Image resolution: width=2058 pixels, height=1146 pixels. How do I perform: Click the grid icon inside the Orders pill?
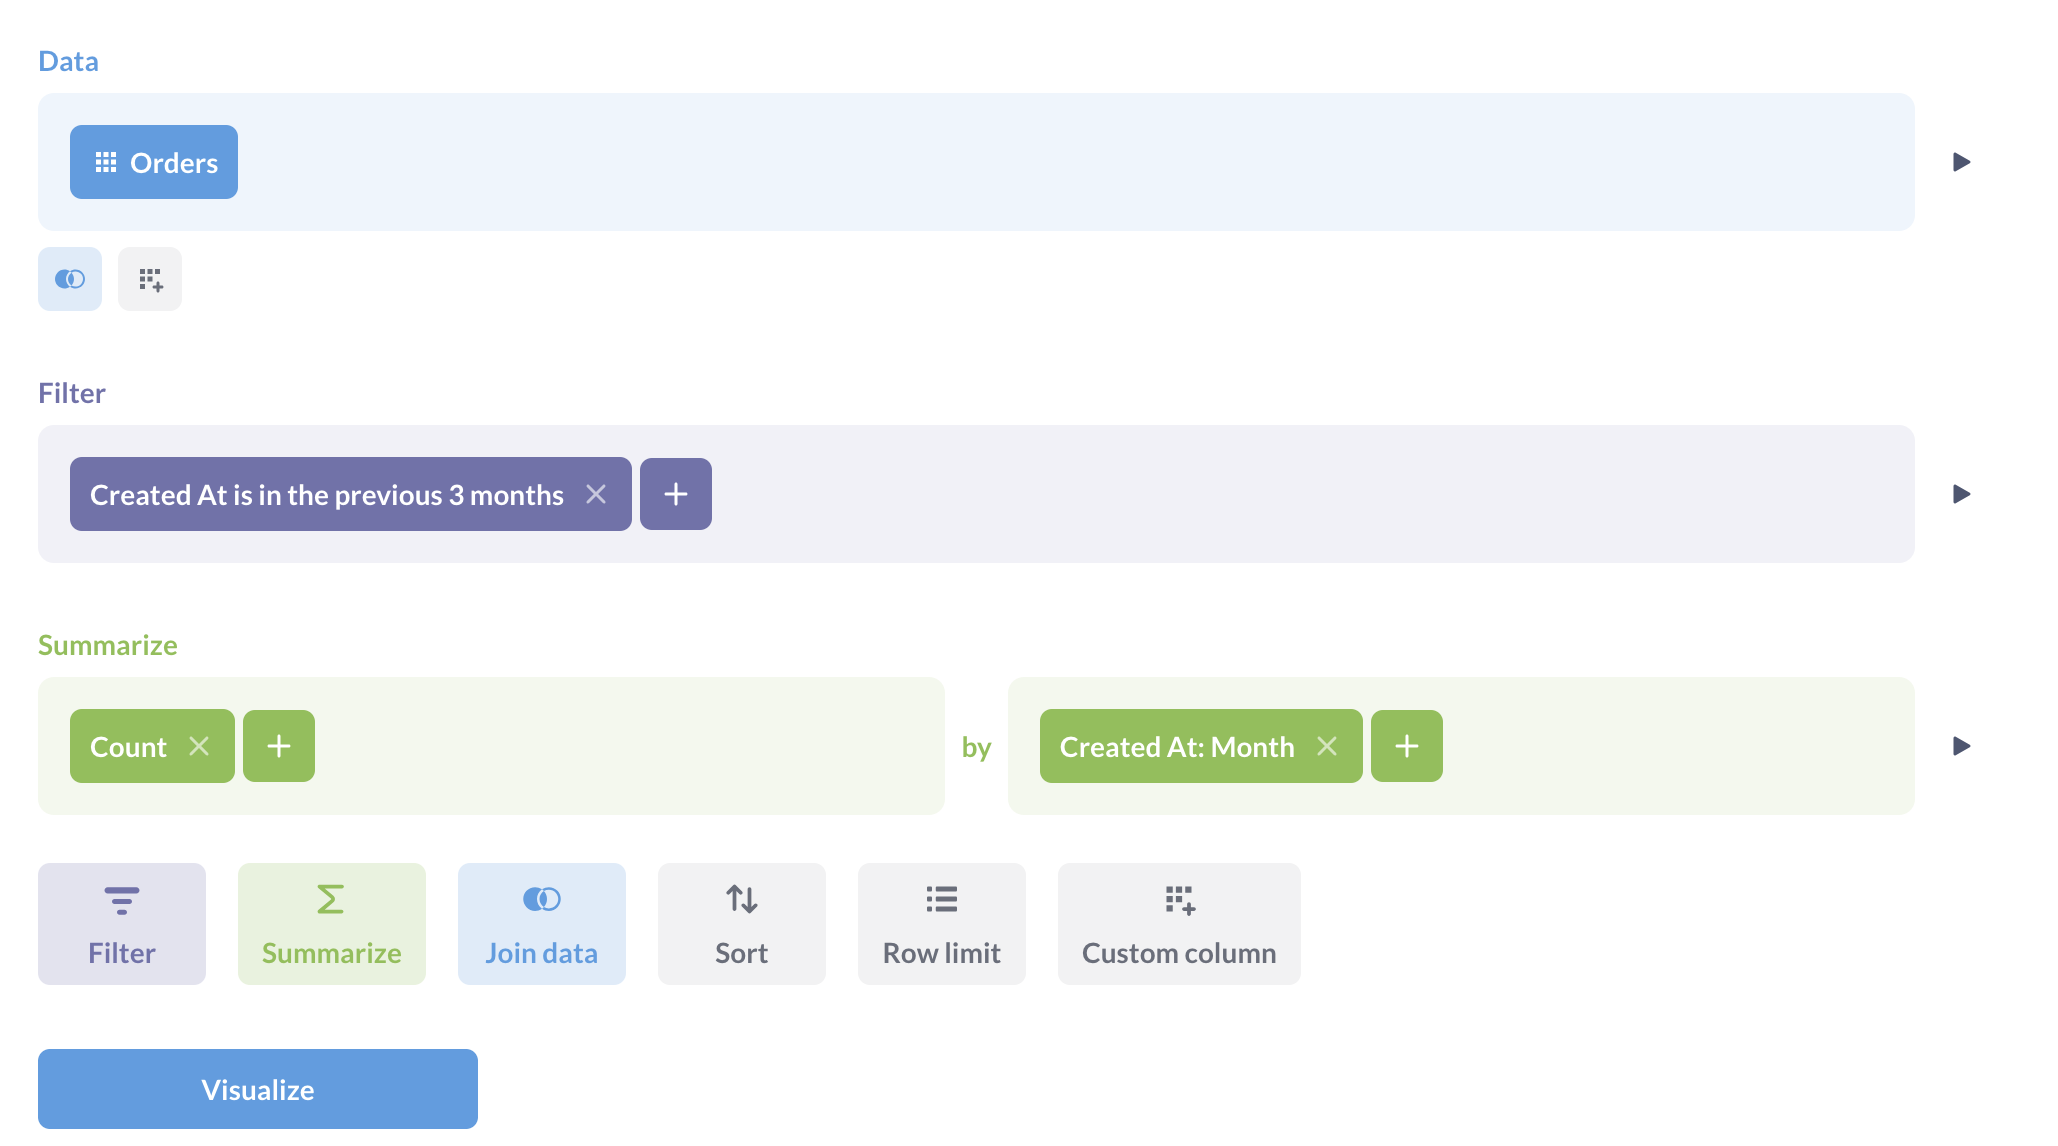[106, 161]
